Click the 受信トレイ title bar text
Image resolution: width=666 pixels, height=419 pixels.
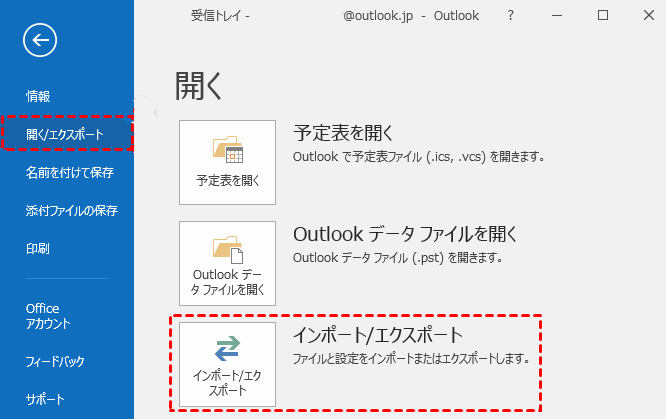[x=219, y=16]
